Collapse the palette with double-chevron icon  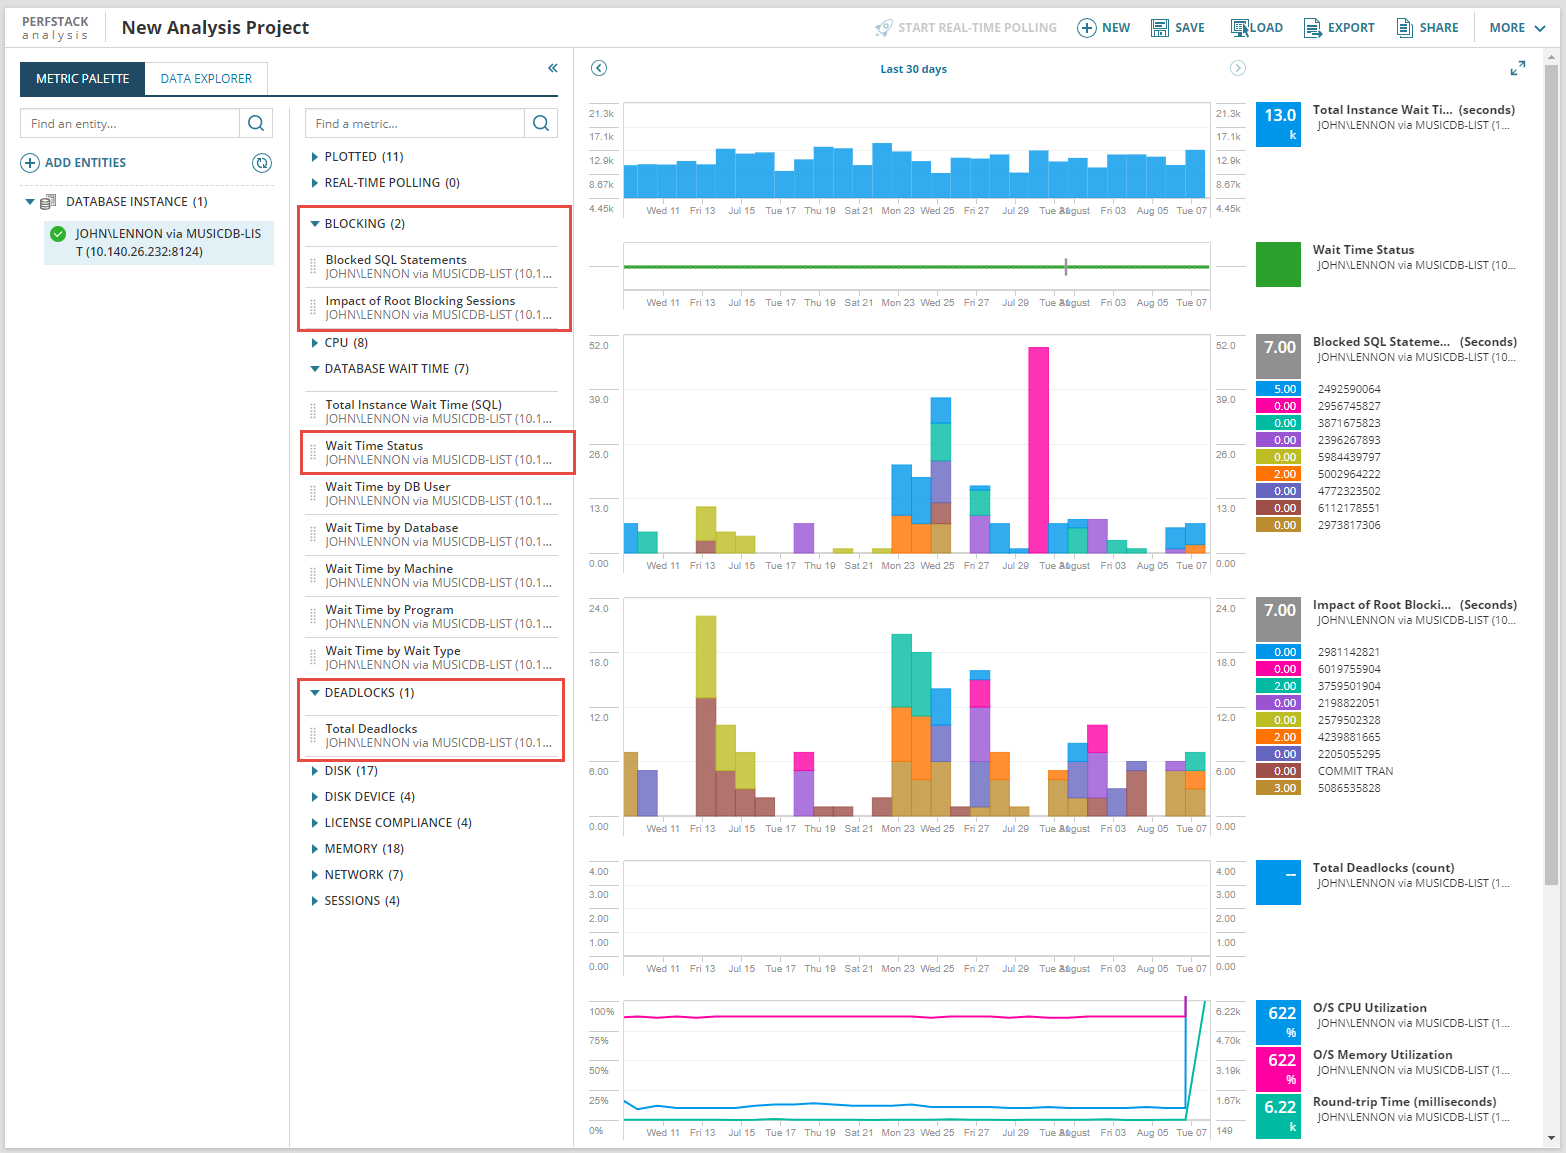pos(553,68)
